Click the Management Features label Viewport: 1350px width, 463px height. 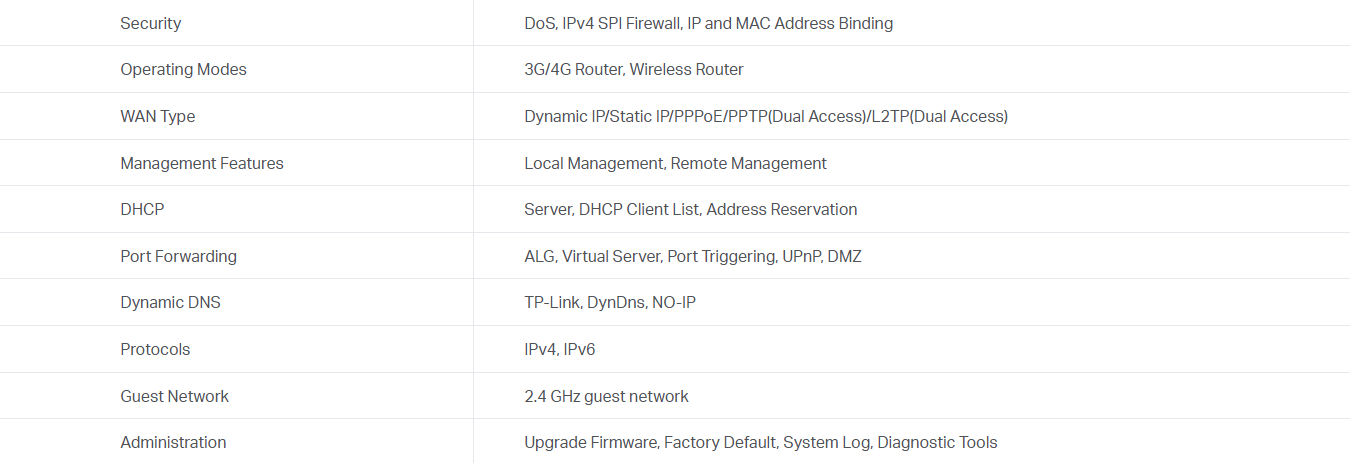[x=202, y=163]
